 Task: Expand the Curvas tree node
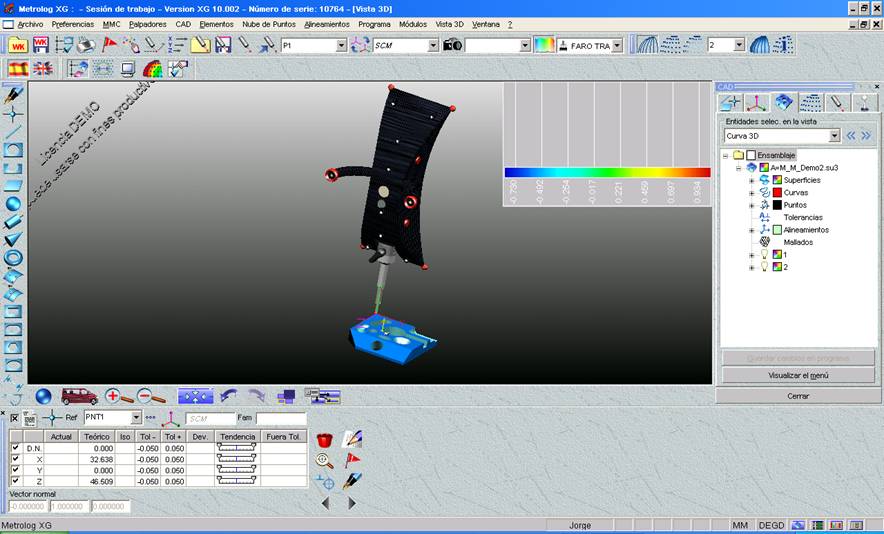pyautogui.click(x=752, y=193)
